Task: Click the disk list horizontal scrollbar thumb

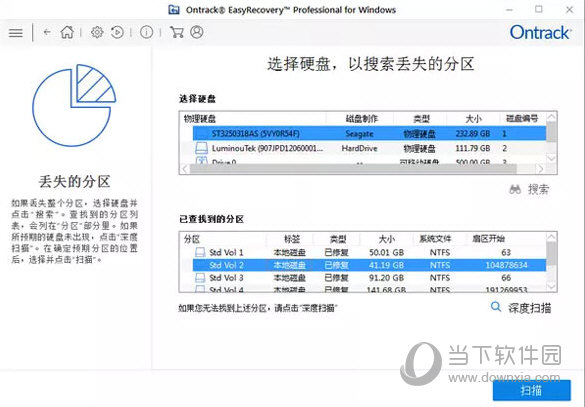Action: pos(353,169)
